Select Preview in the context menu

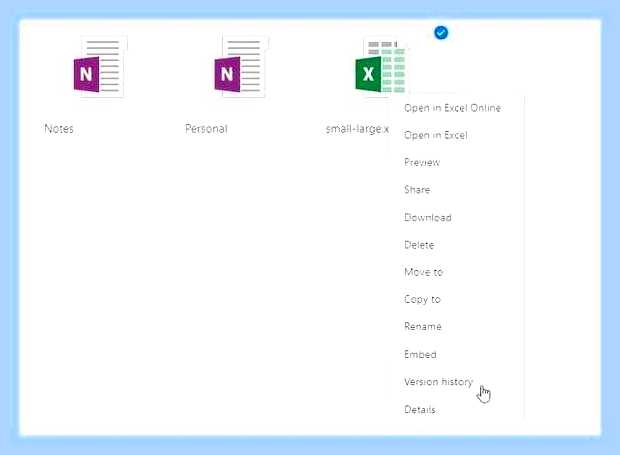tap(422, 162)
